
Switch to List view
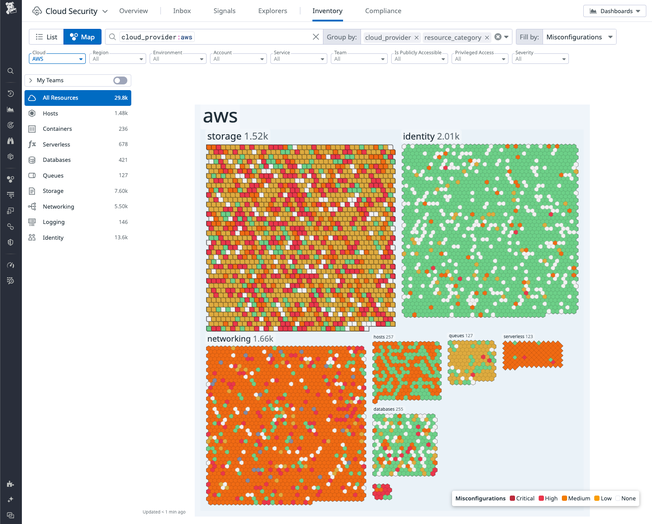46,37
